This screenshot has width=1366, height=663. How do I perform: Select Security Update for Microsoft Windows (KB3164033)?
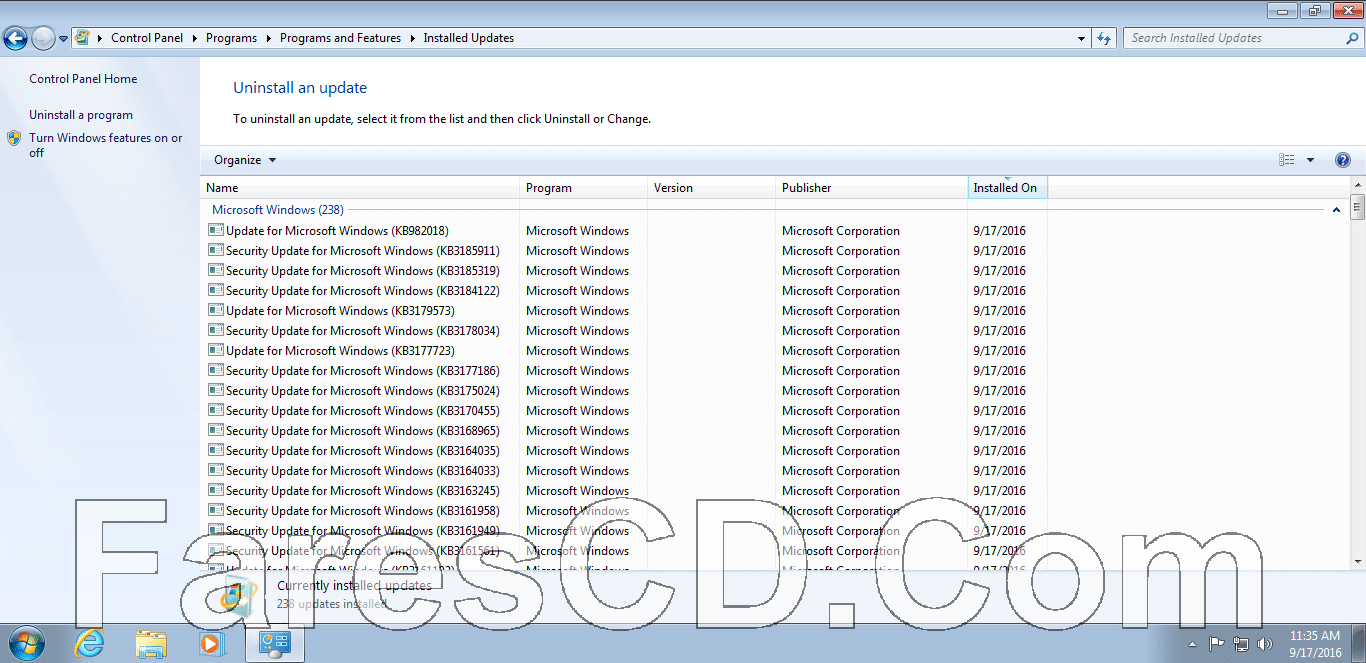[362, 471]
